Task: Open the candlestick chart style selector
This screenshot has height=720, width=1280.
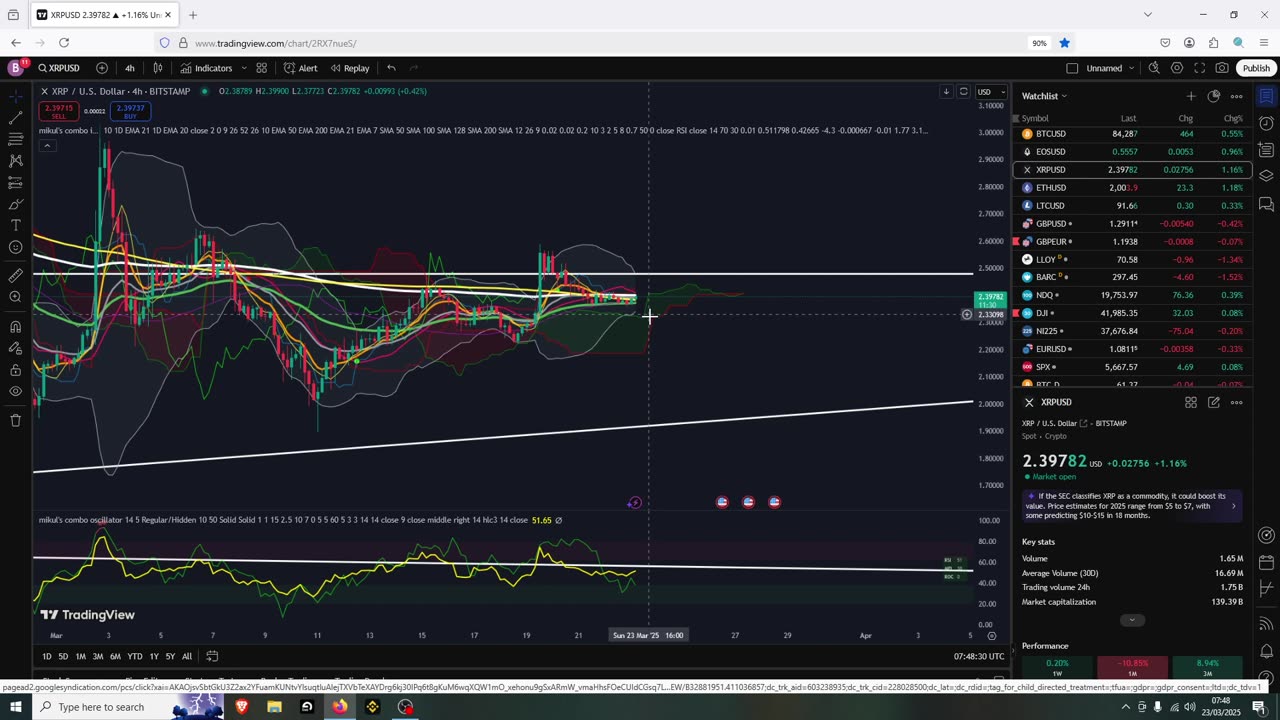Action: tap(158, 68)
